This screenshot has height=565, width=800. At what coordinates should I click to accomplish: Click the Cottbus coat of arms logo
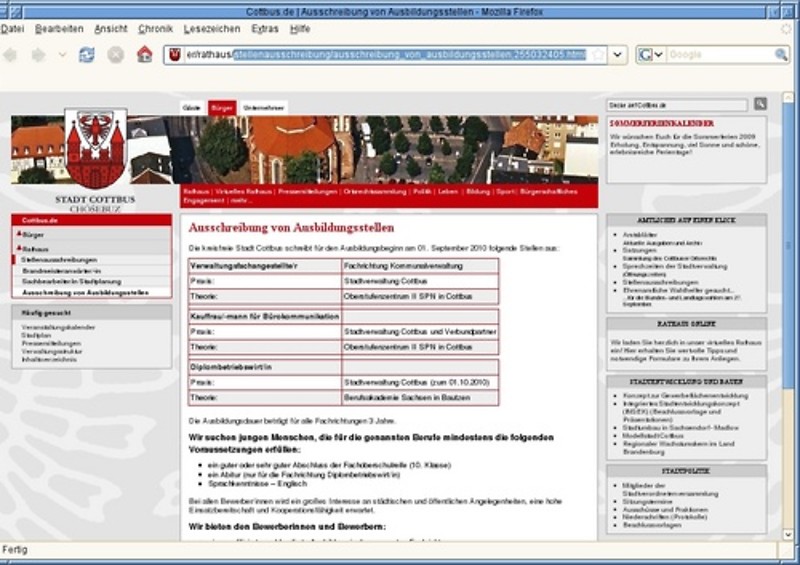tap(95, 148)
